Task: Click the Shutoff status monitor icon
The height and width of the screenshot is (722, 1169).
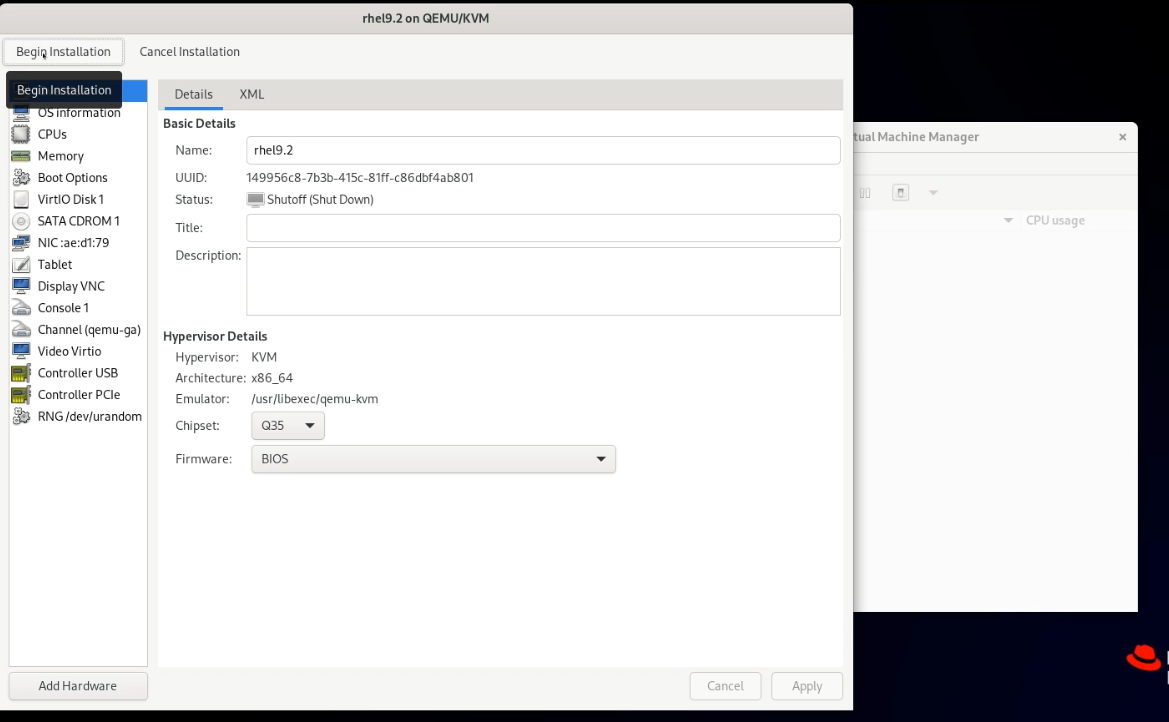Action: 255,199
